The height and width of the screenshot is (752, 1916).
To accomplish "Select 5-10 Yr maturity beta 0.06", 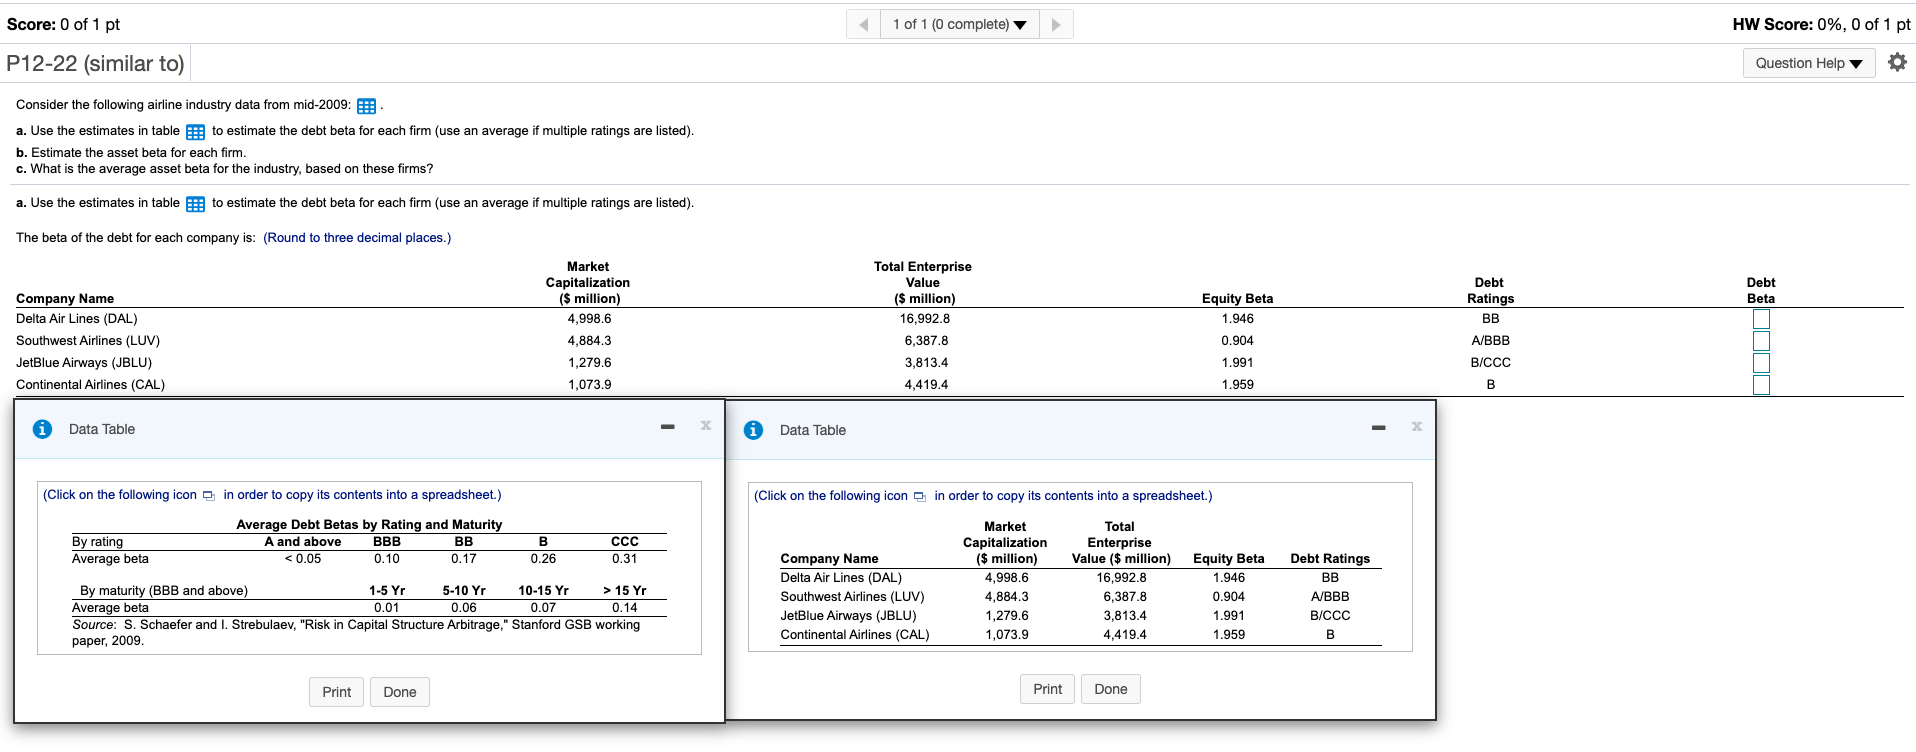I will (463, 608).
